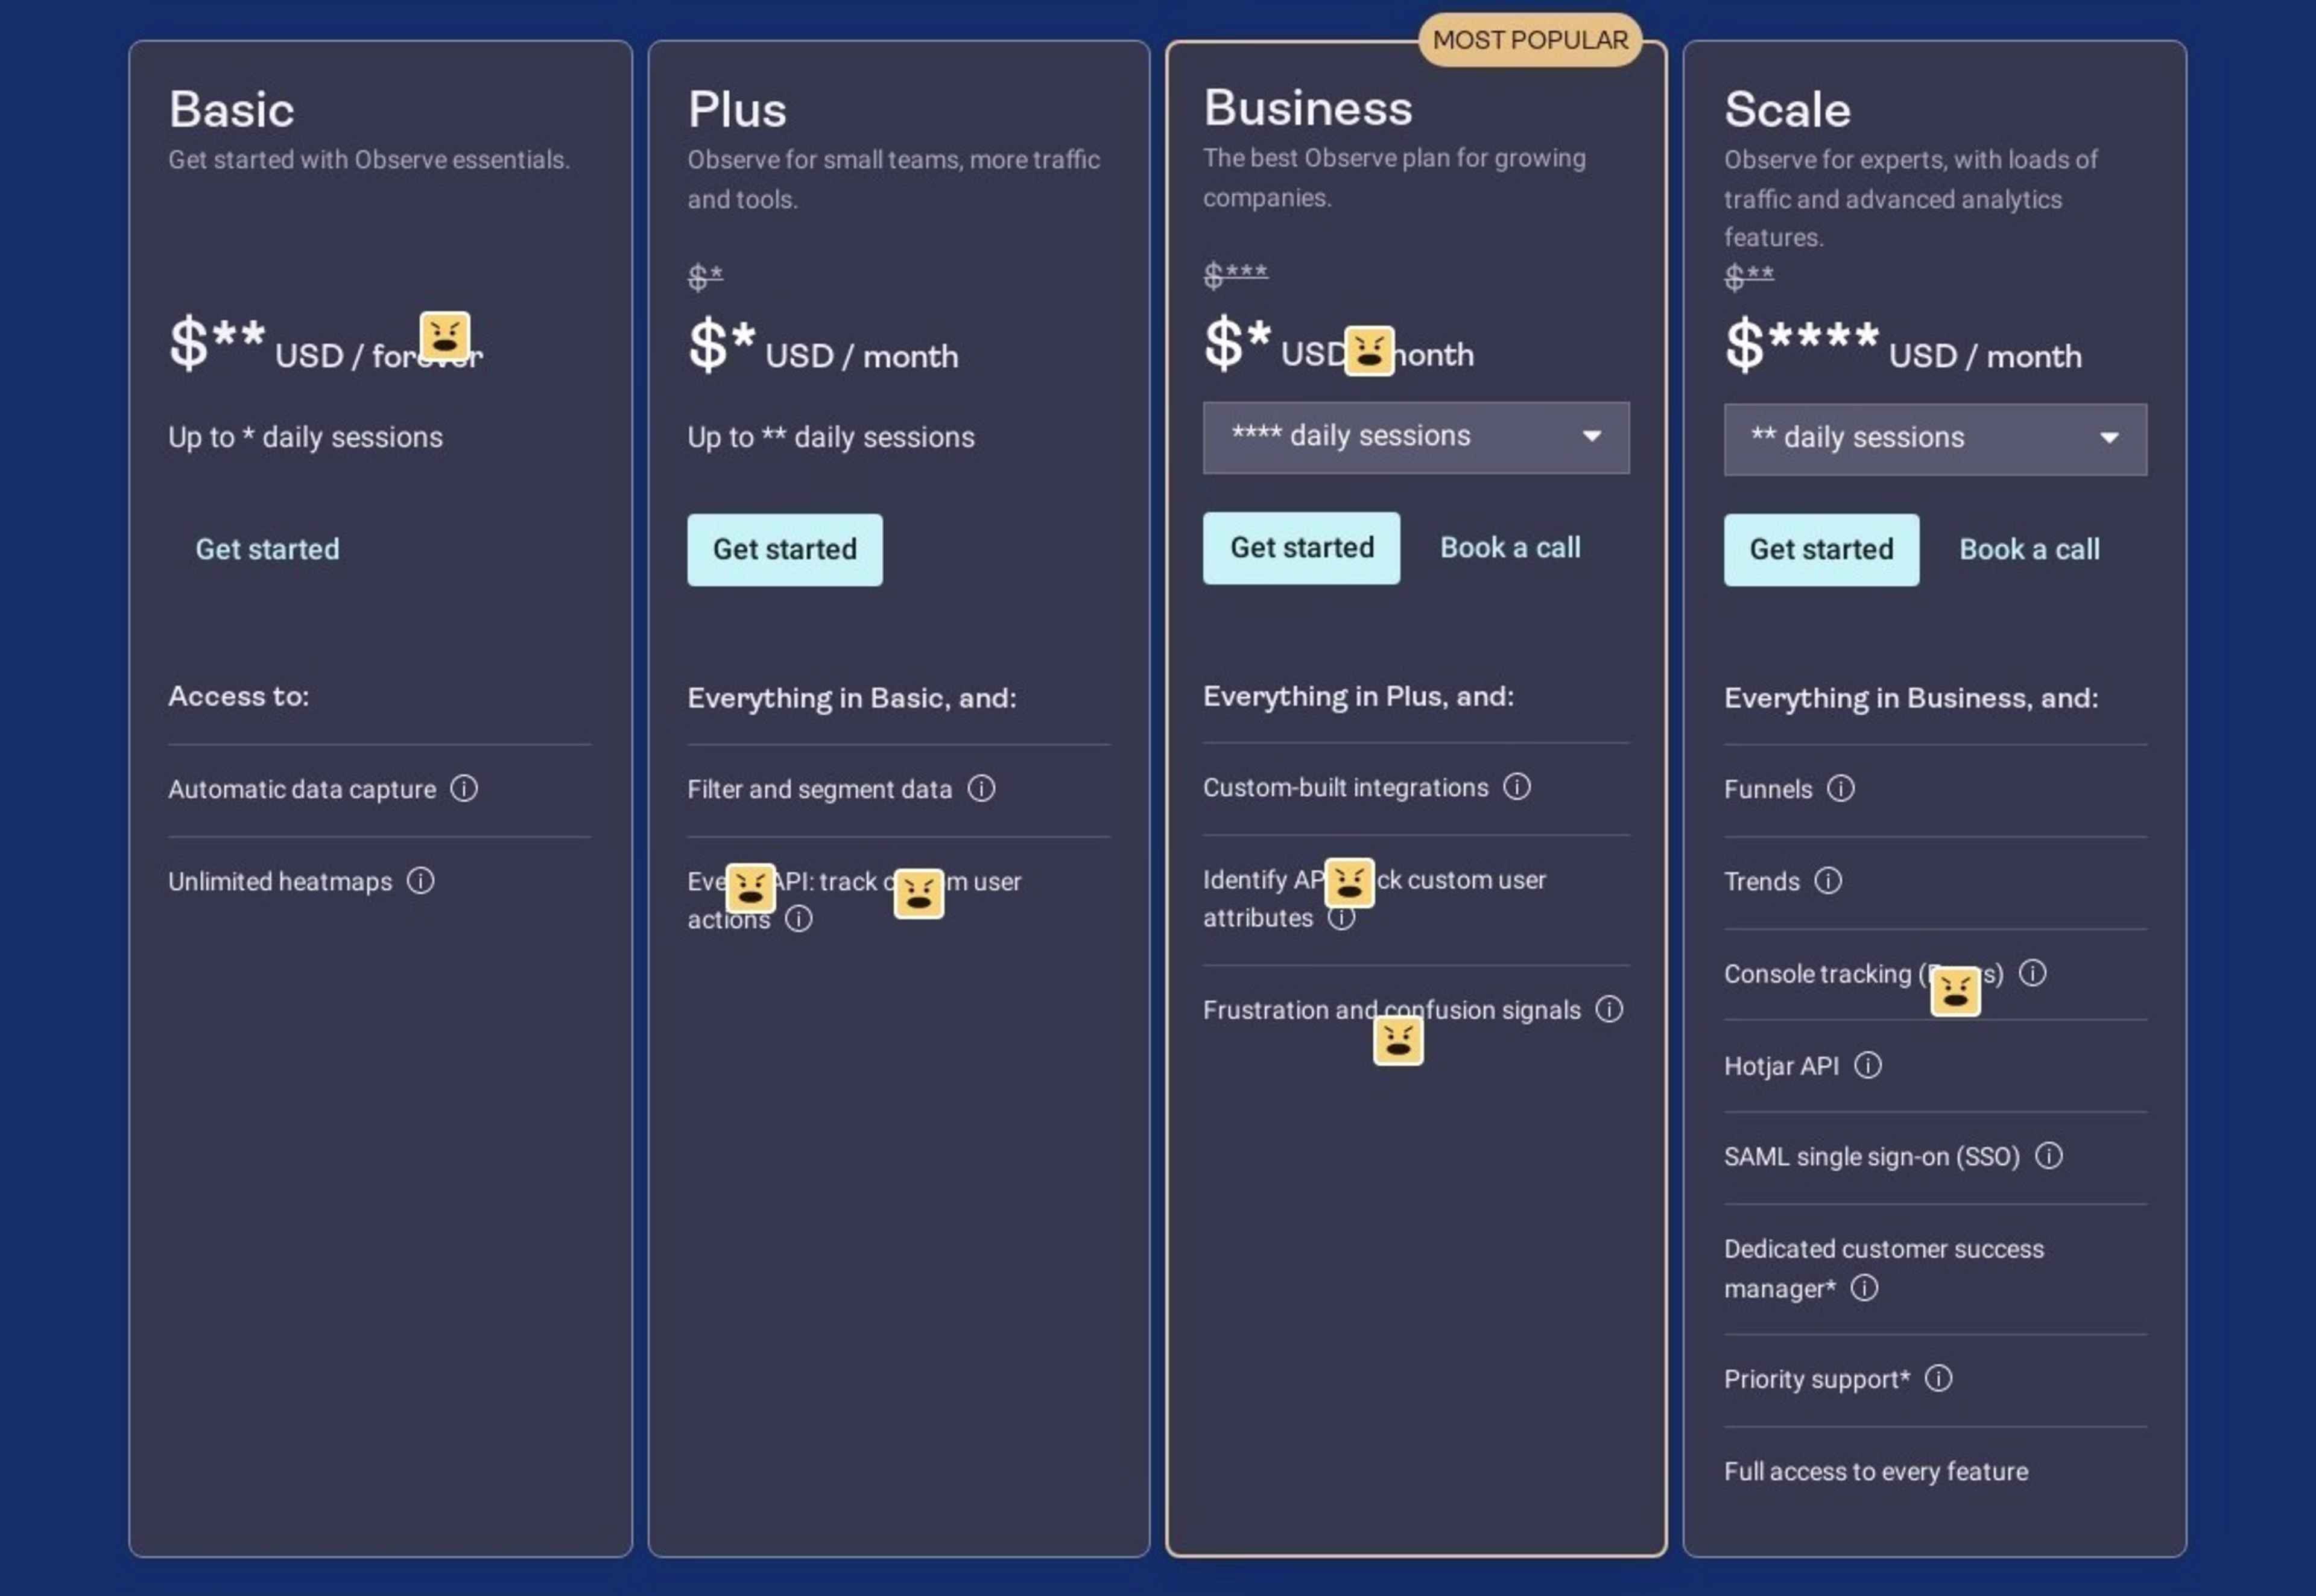The height and width of the screenshot is (1596, 2316).
Task: Open the Funnels info tooltip
Action: 1842,789
